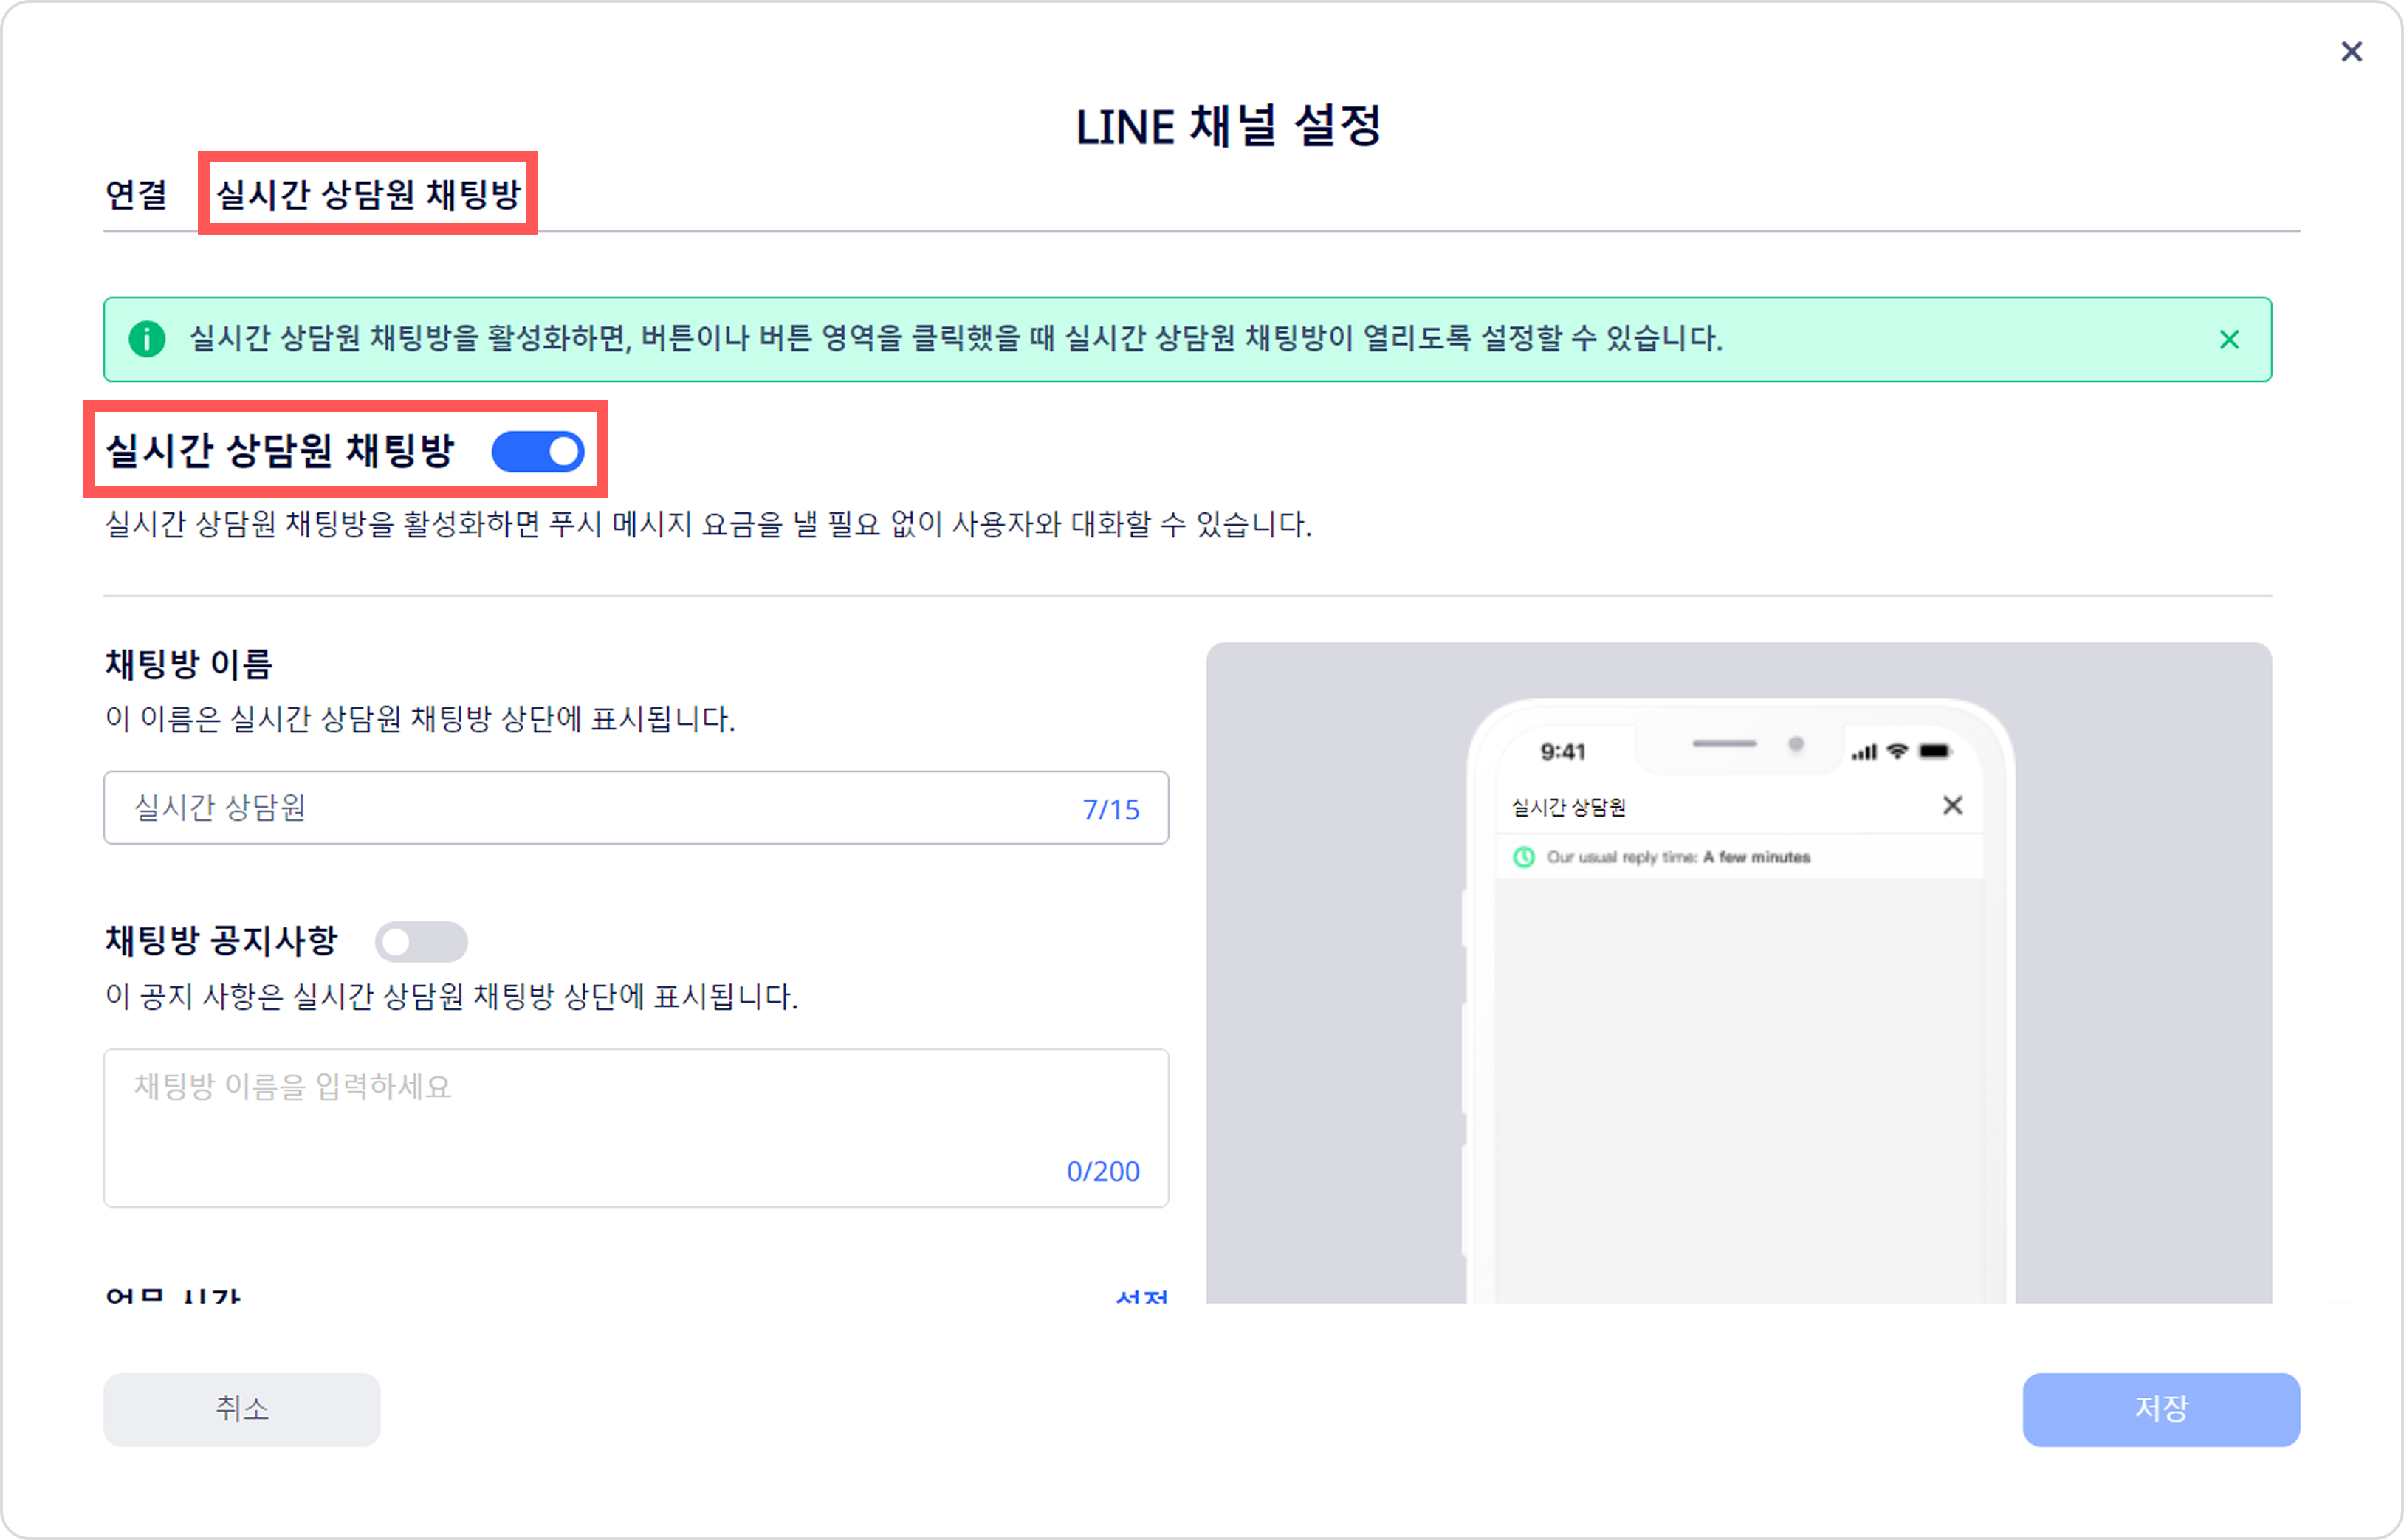Image resolution: width=2404 pixels, height=1540 pixels.
Task: Click the 9:41 time in preview
Action: tap(1563, 752)
